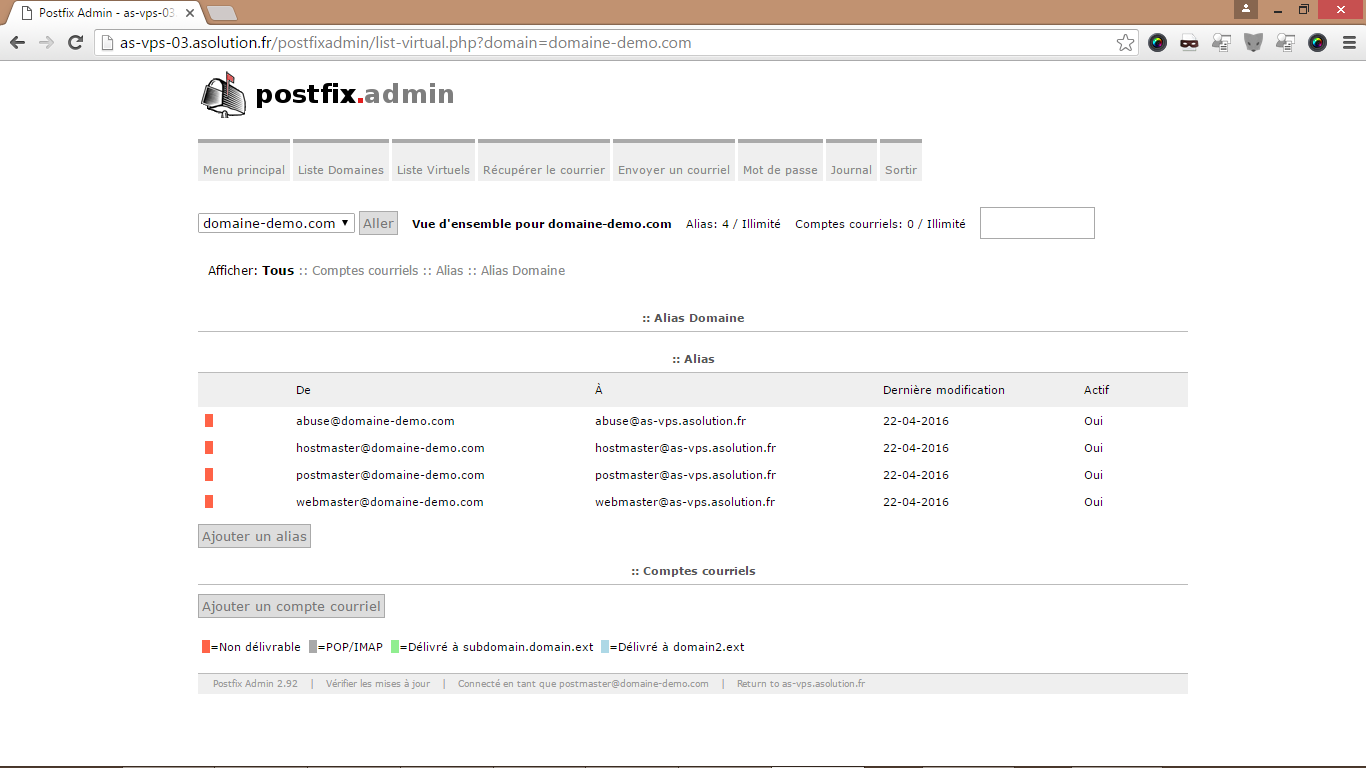This screenshot has height=768, width=1366.
Task: Go to the Liste Virtuels menu tab
Action: click(433, 170)
